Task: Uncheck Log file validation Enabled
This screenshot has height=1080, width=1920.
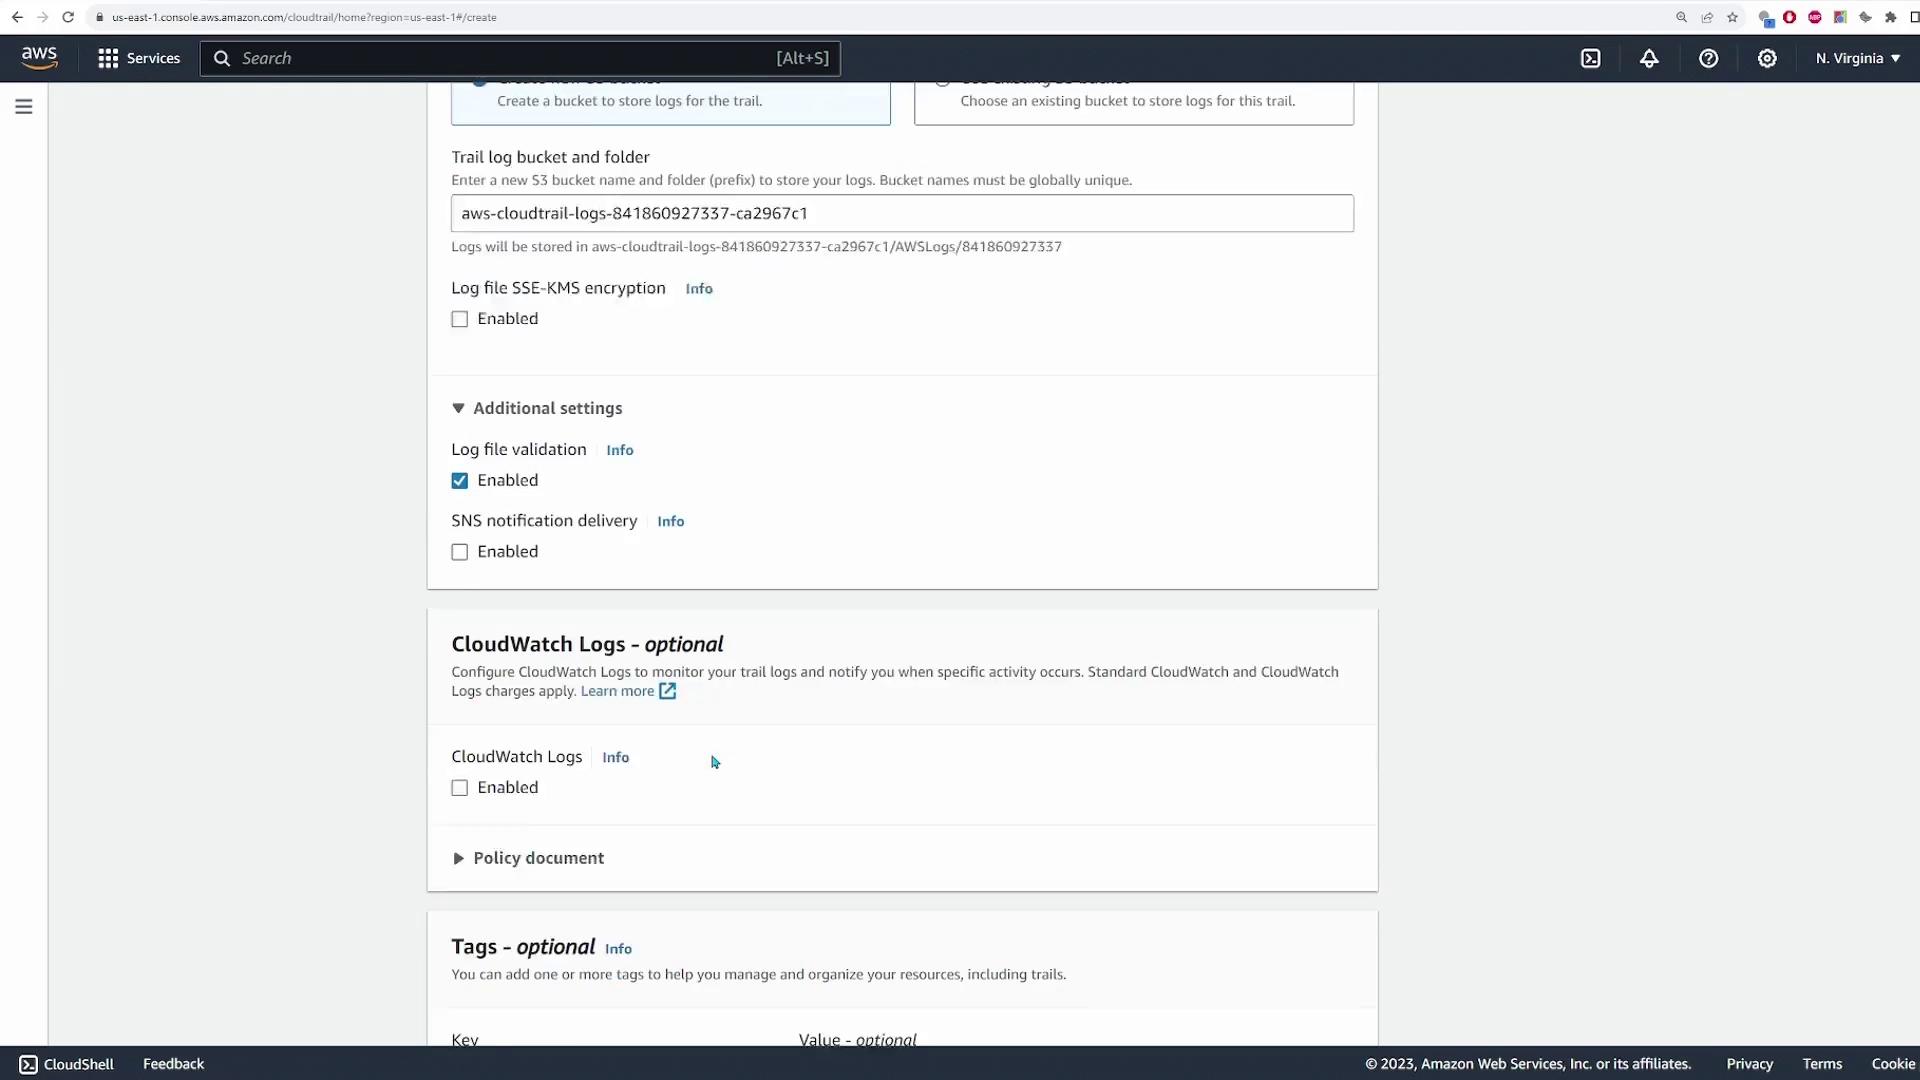Action: click(459, 481)
